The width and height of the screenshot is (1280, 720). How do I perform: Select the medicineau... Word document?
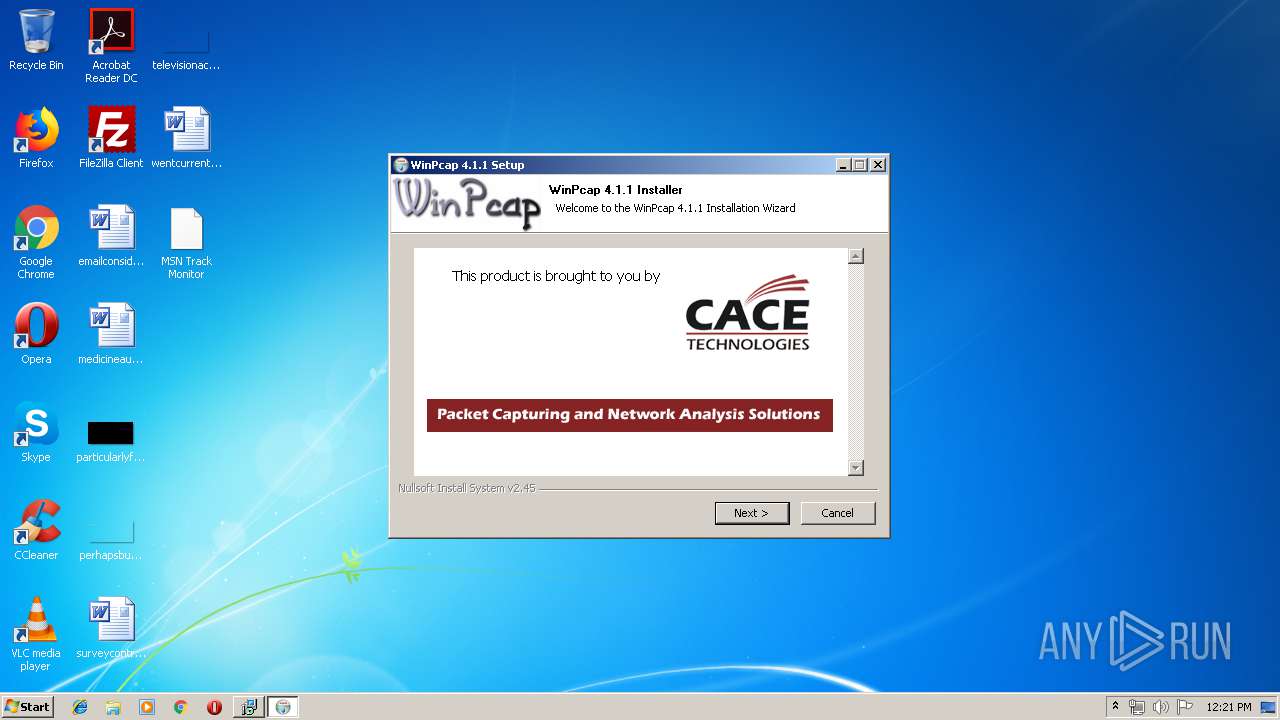click(111, 334)
